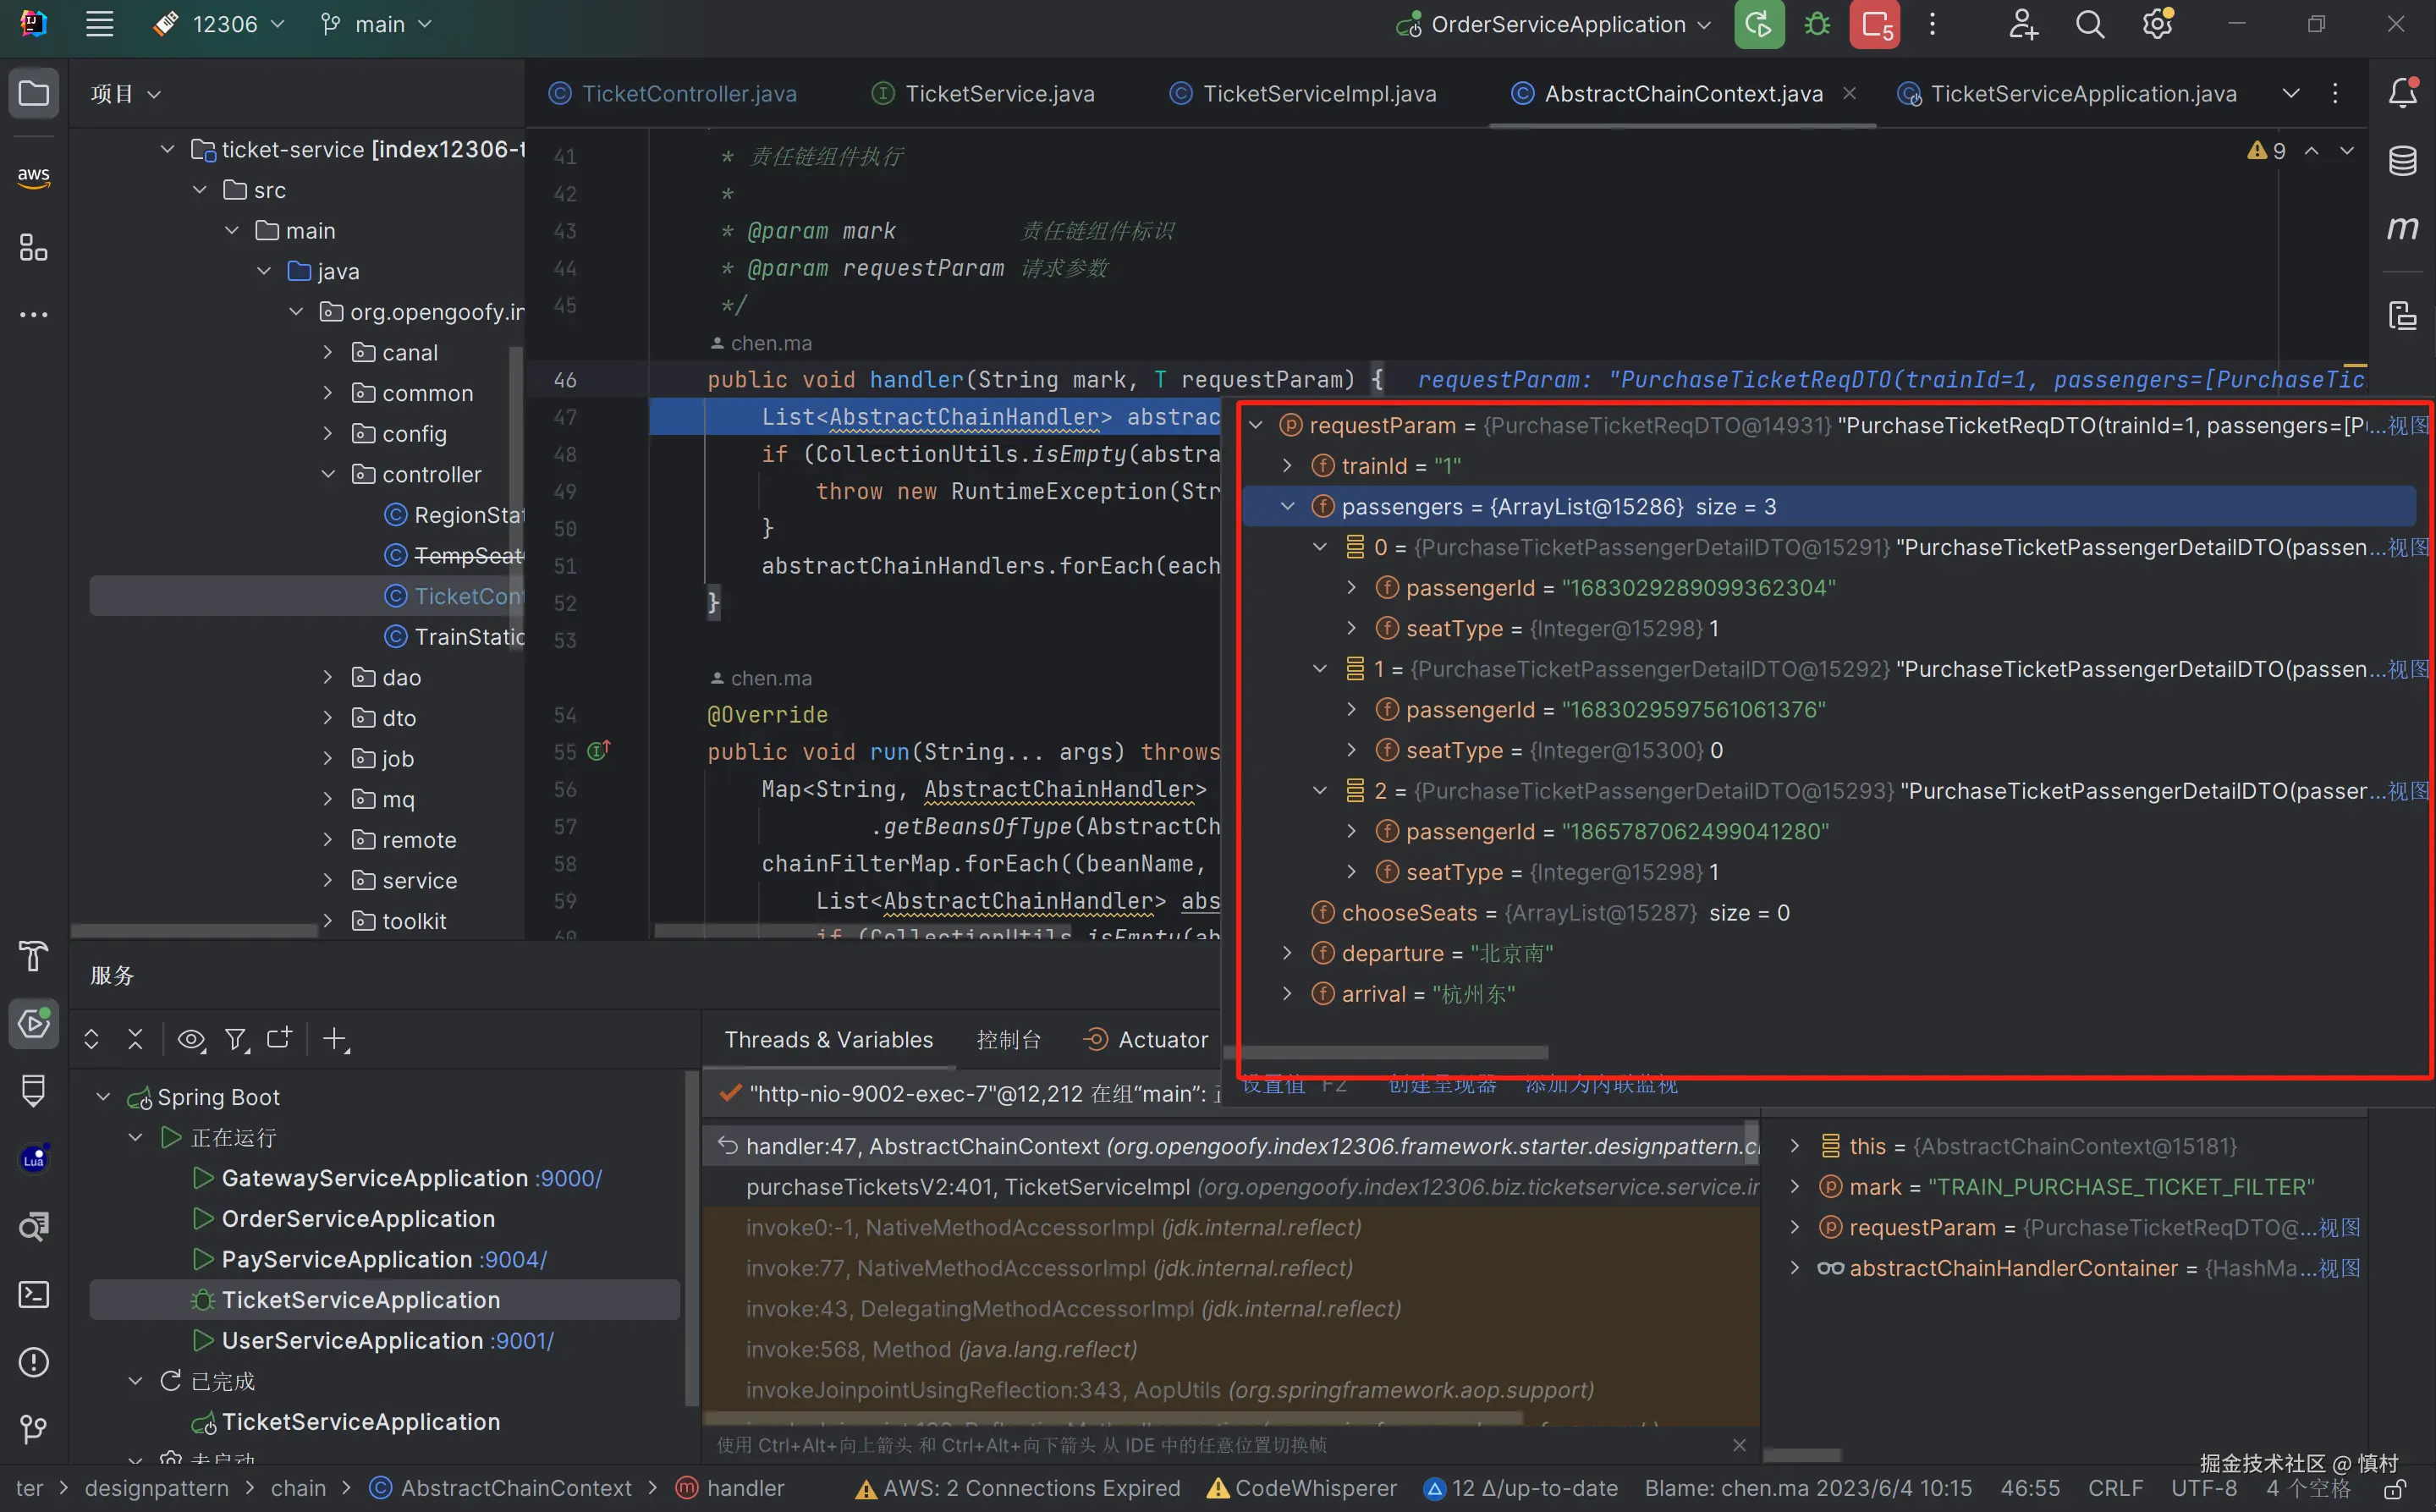The image size is (2436, 1512).
Task: Toggle the Project tool window folder icon
Action: point(33,93)
